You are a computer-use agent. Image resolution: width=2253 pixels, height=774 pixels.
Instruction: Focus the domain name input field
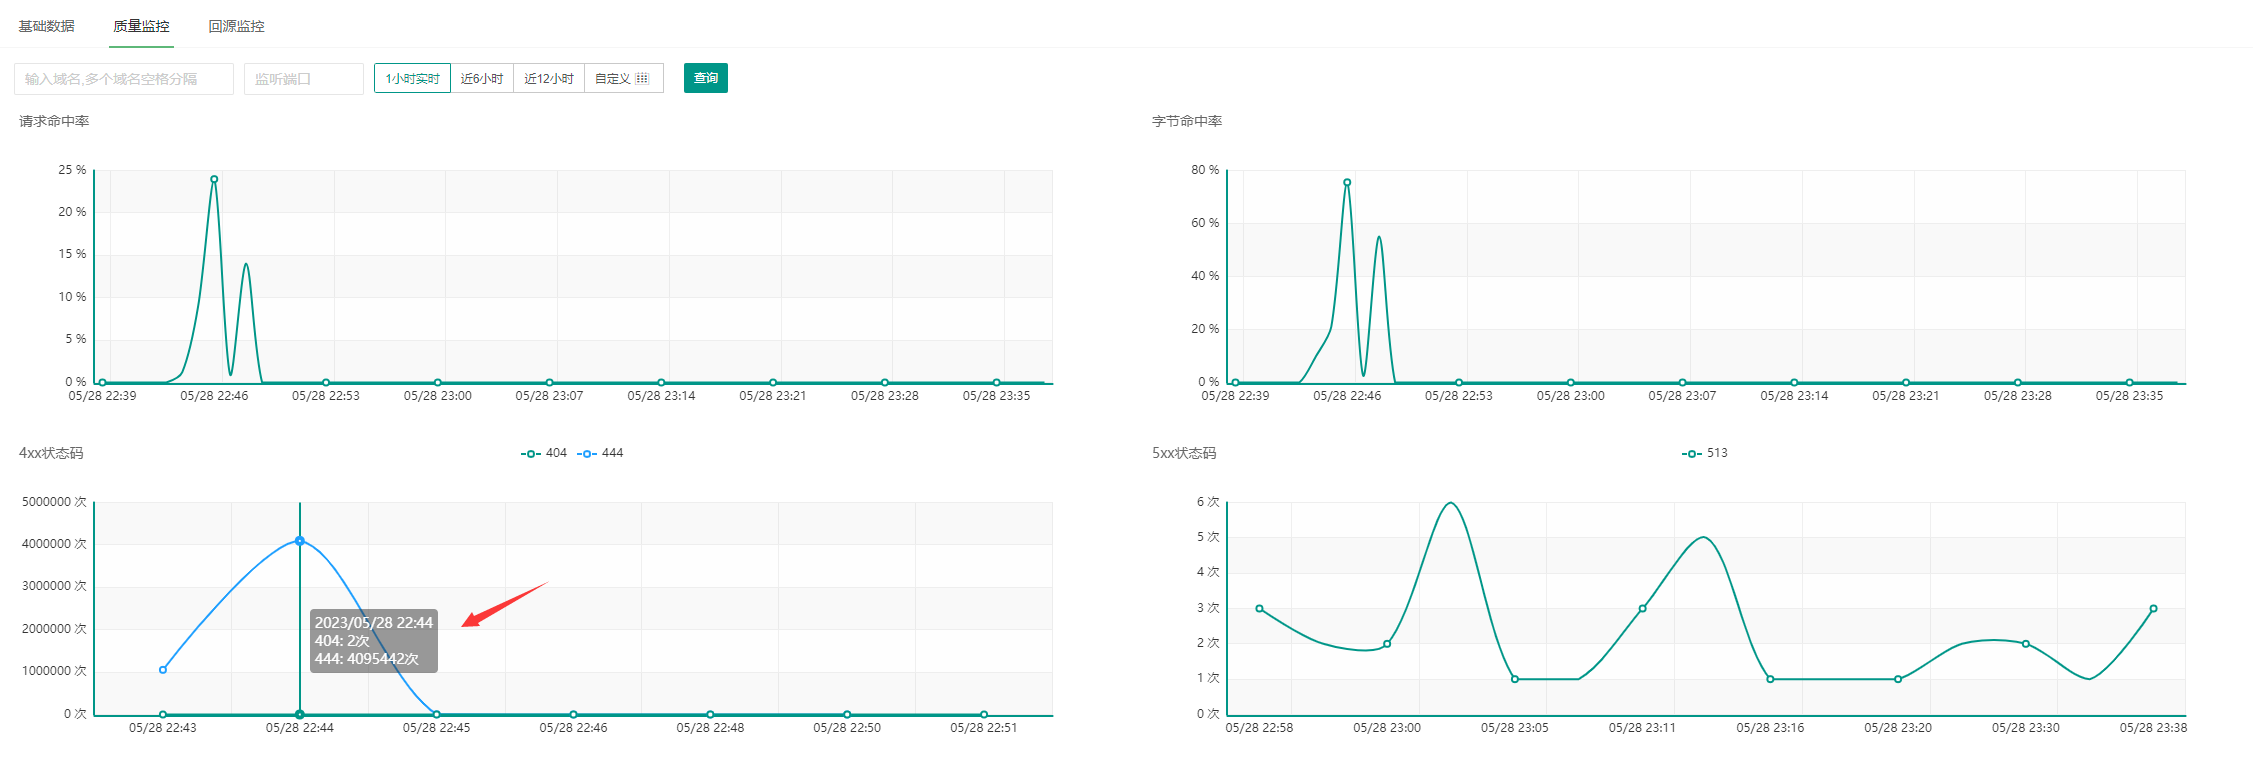click(x=124, y=79)
